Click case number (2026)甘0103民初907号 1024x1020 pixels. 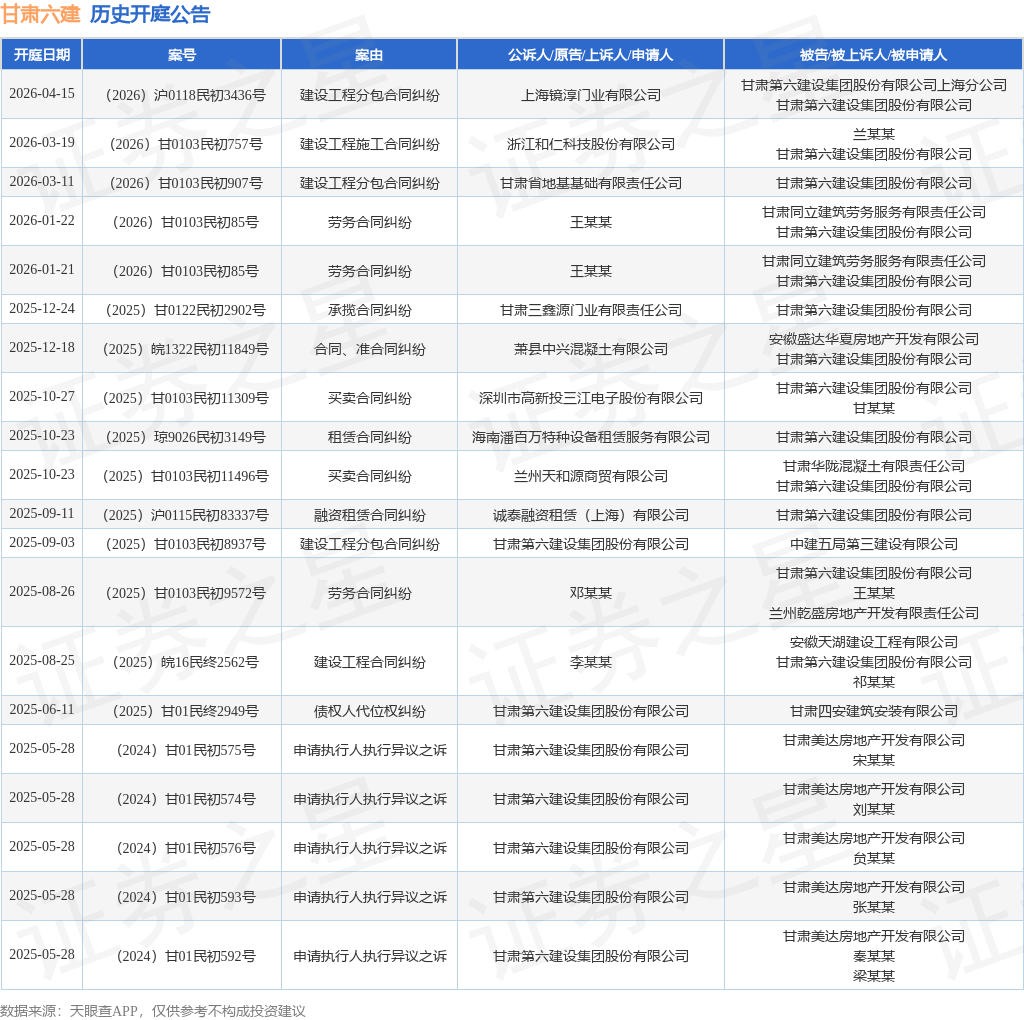coord(185,183)
